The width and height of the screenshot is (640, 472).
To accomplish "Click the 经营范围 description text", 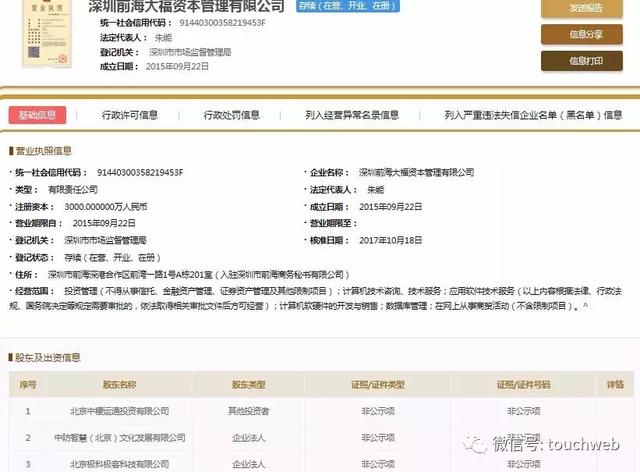I will 315,298.
